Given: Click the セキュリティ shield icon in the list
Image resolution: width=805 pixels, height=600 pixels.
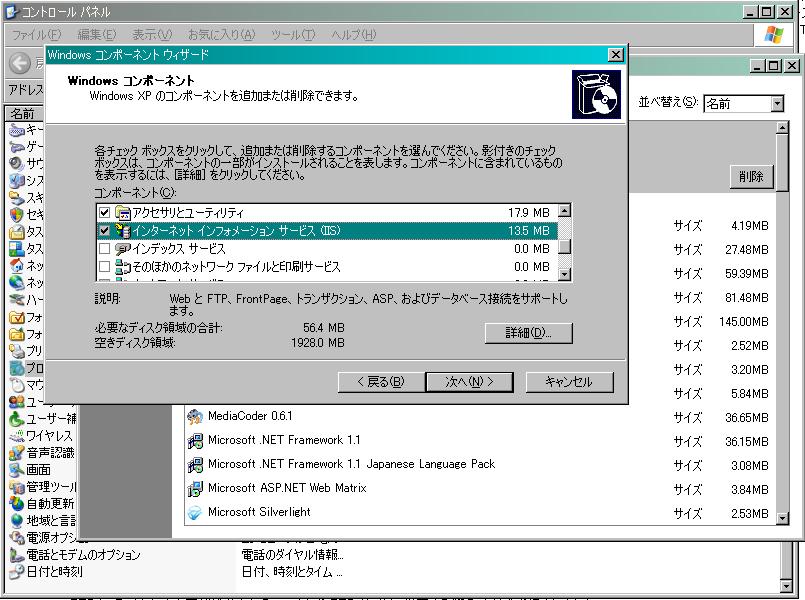Looking at the screenshot, I should pos(16,215).
